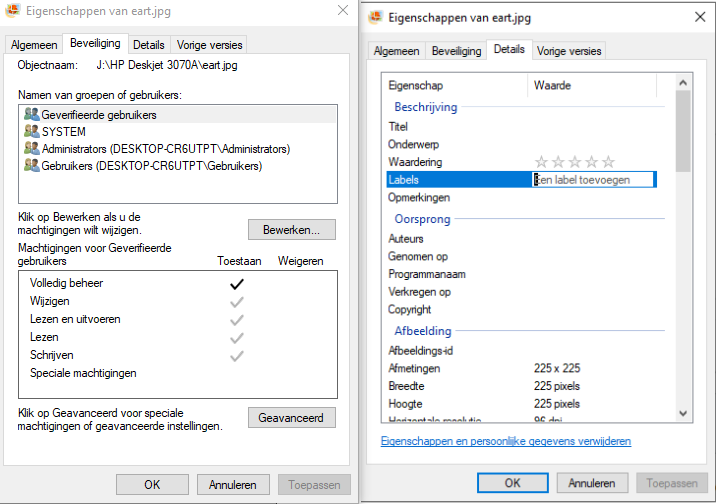
Task: Click the Bewerken... button
Action: (x=291, y=229)
